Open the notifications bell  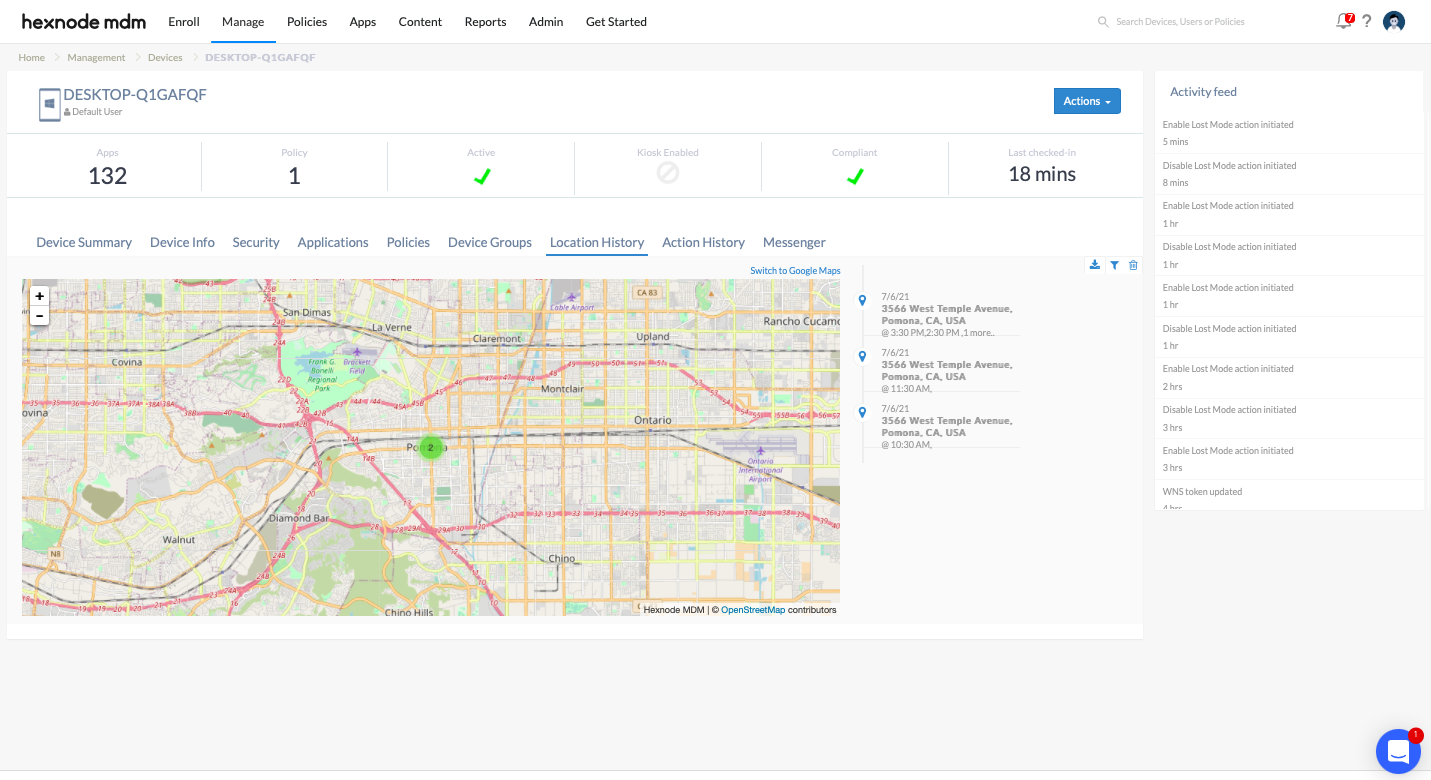click(1344, 21)
